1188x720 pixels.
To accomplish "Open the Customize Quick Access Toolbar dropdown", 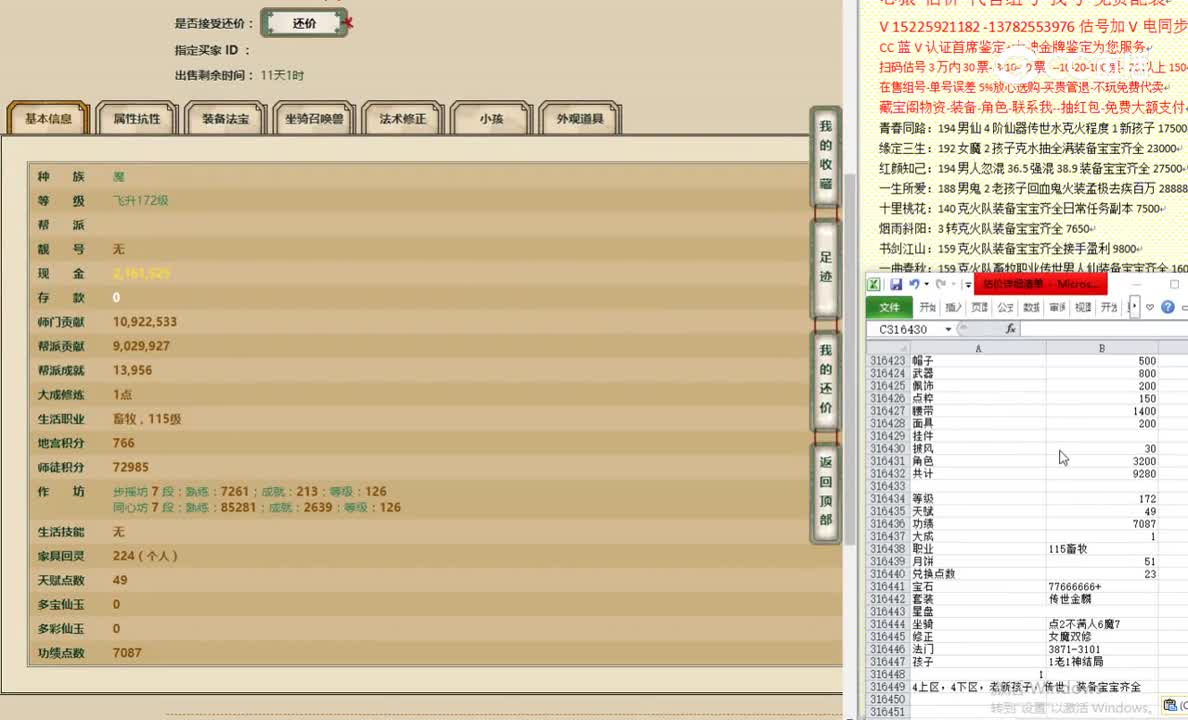I will 968,285.
